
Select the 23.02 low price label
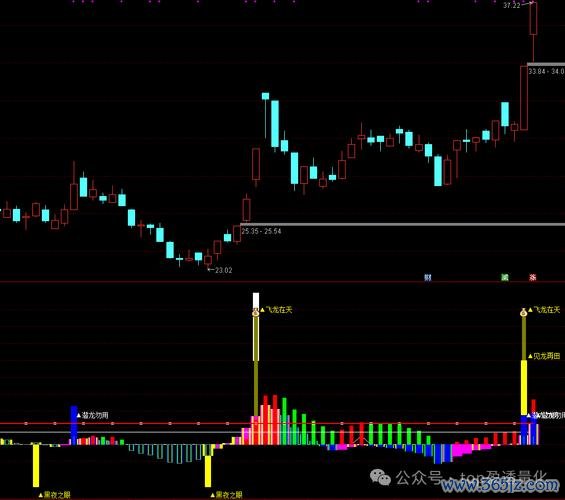pos(224,270)
